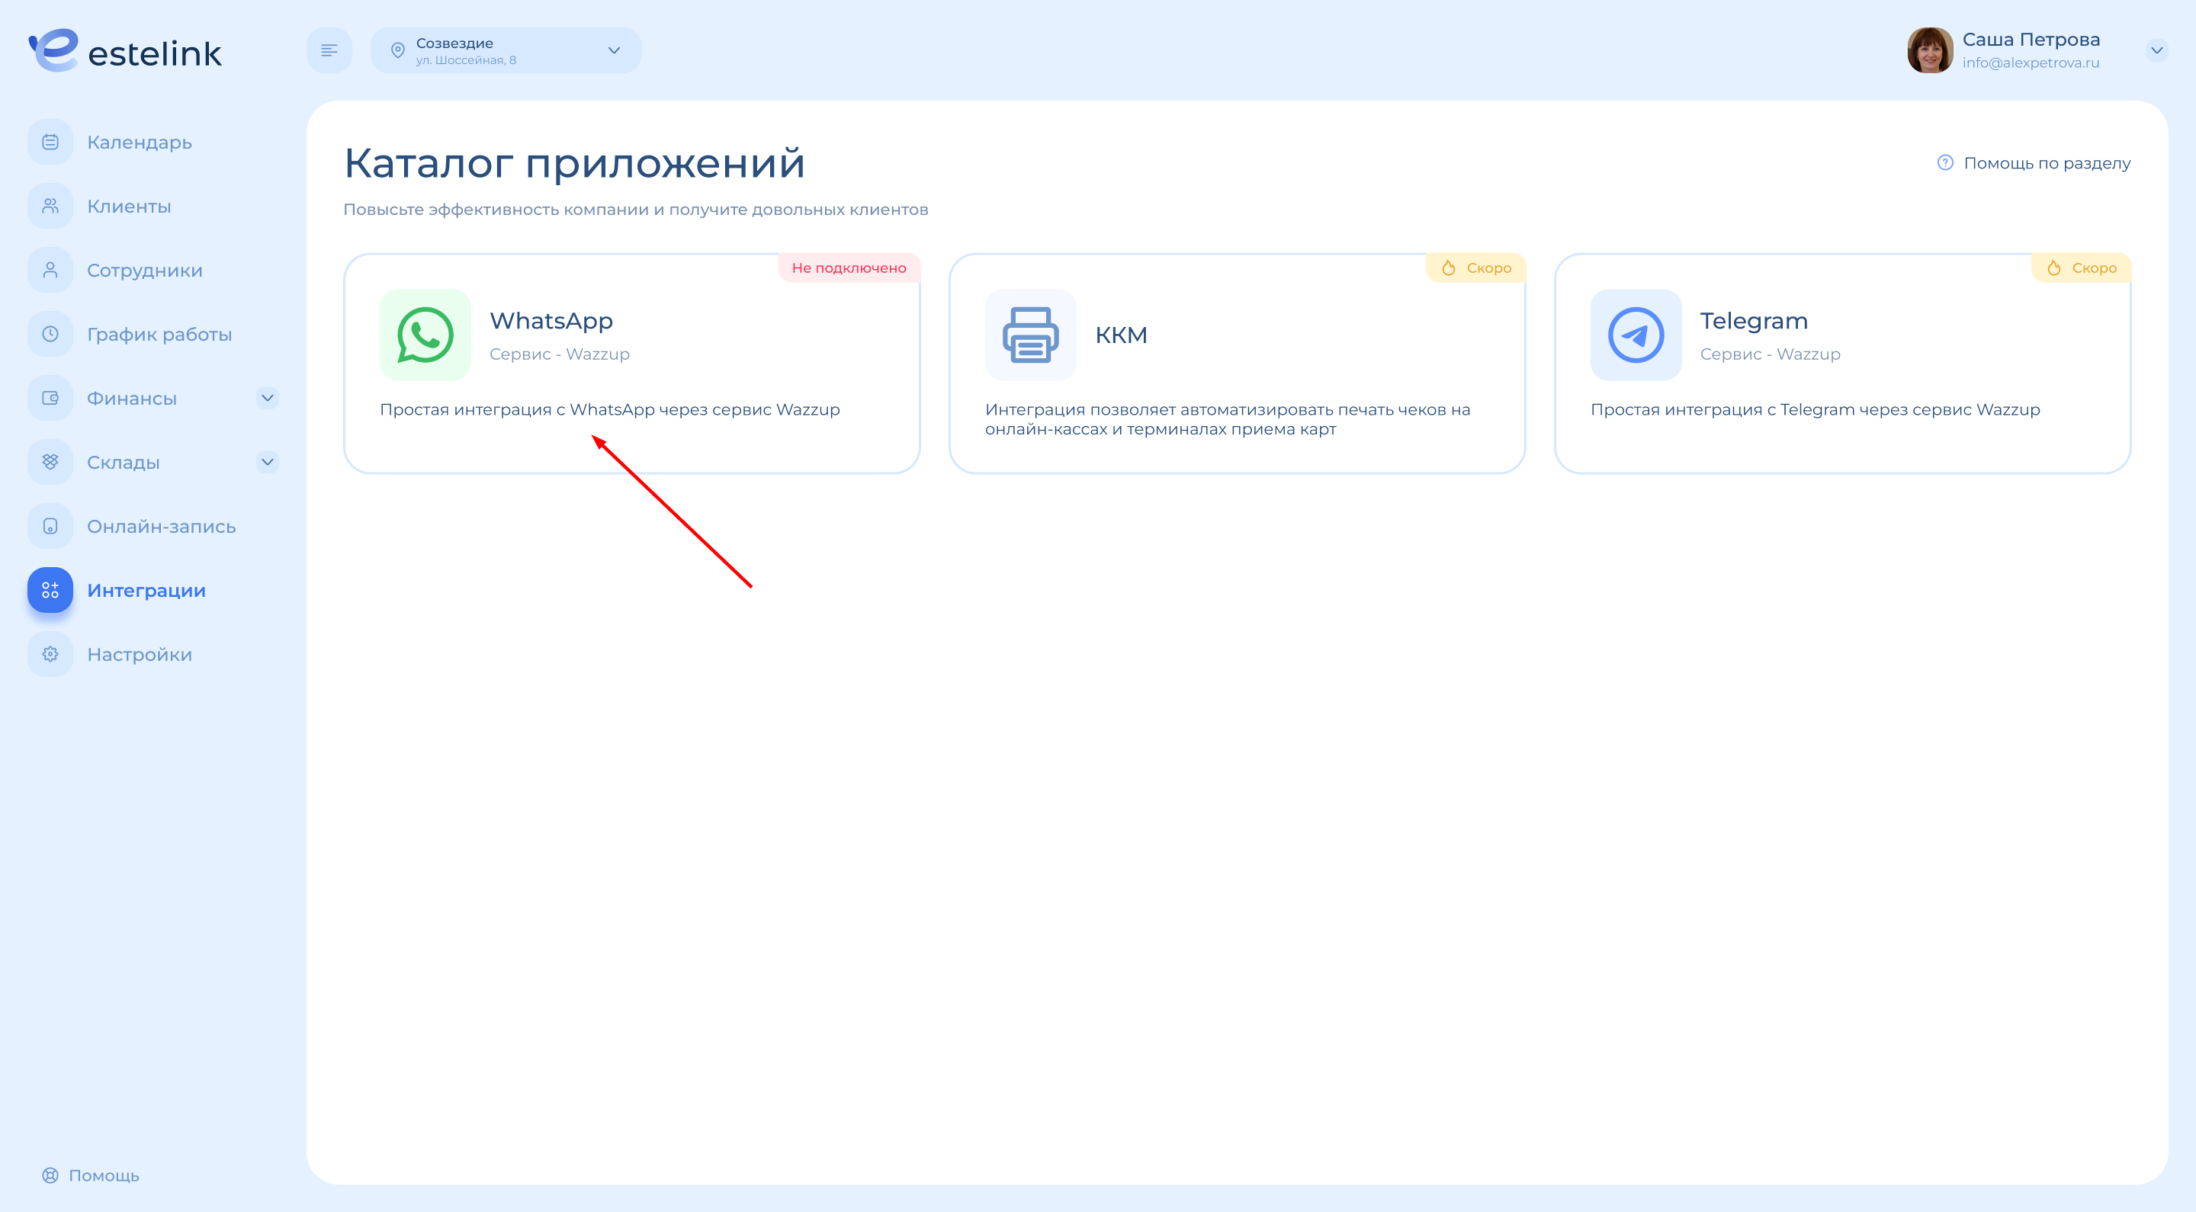Click the Скоро badge on Telegram card
2196x1212 pixels.
pyautogui.click(x=2081, y=268)
